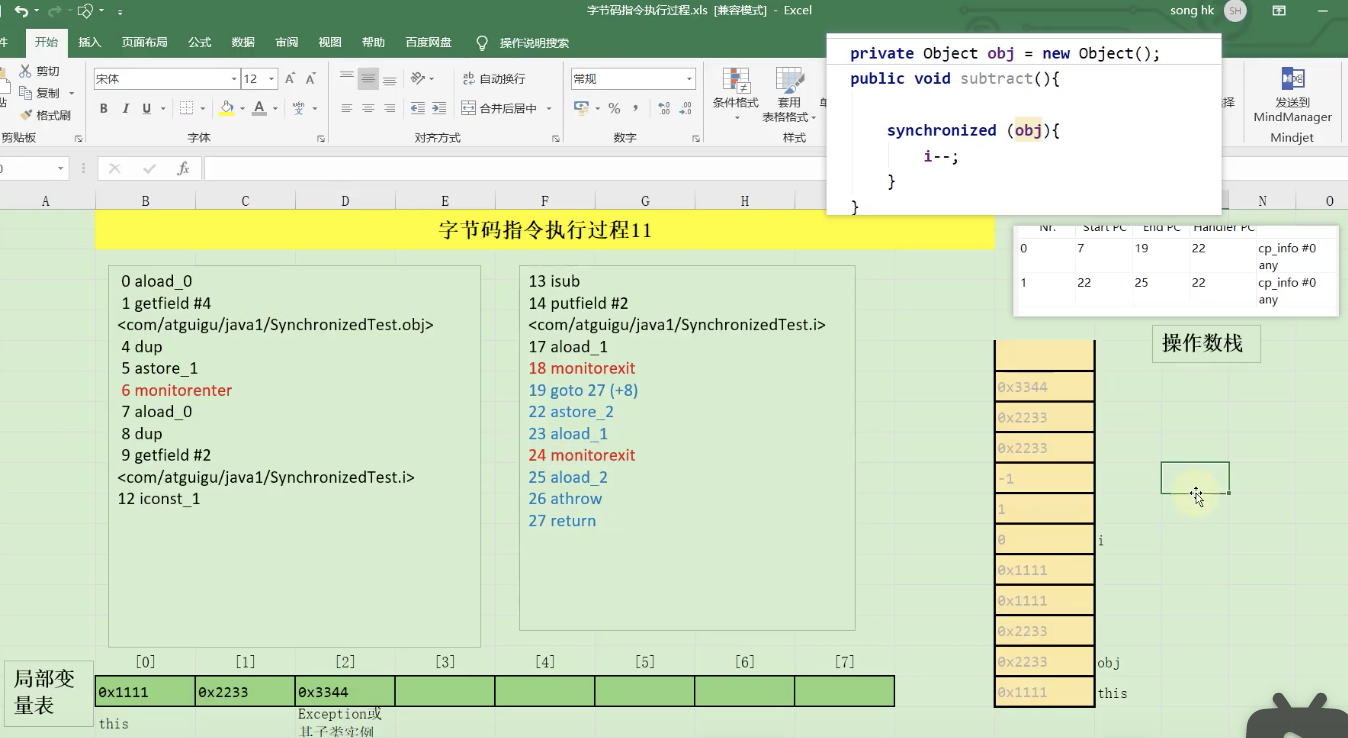The height and width of the screenshot is (738, 1348).
Task: Select middle vertical align icon
Action: click(368, 79)
